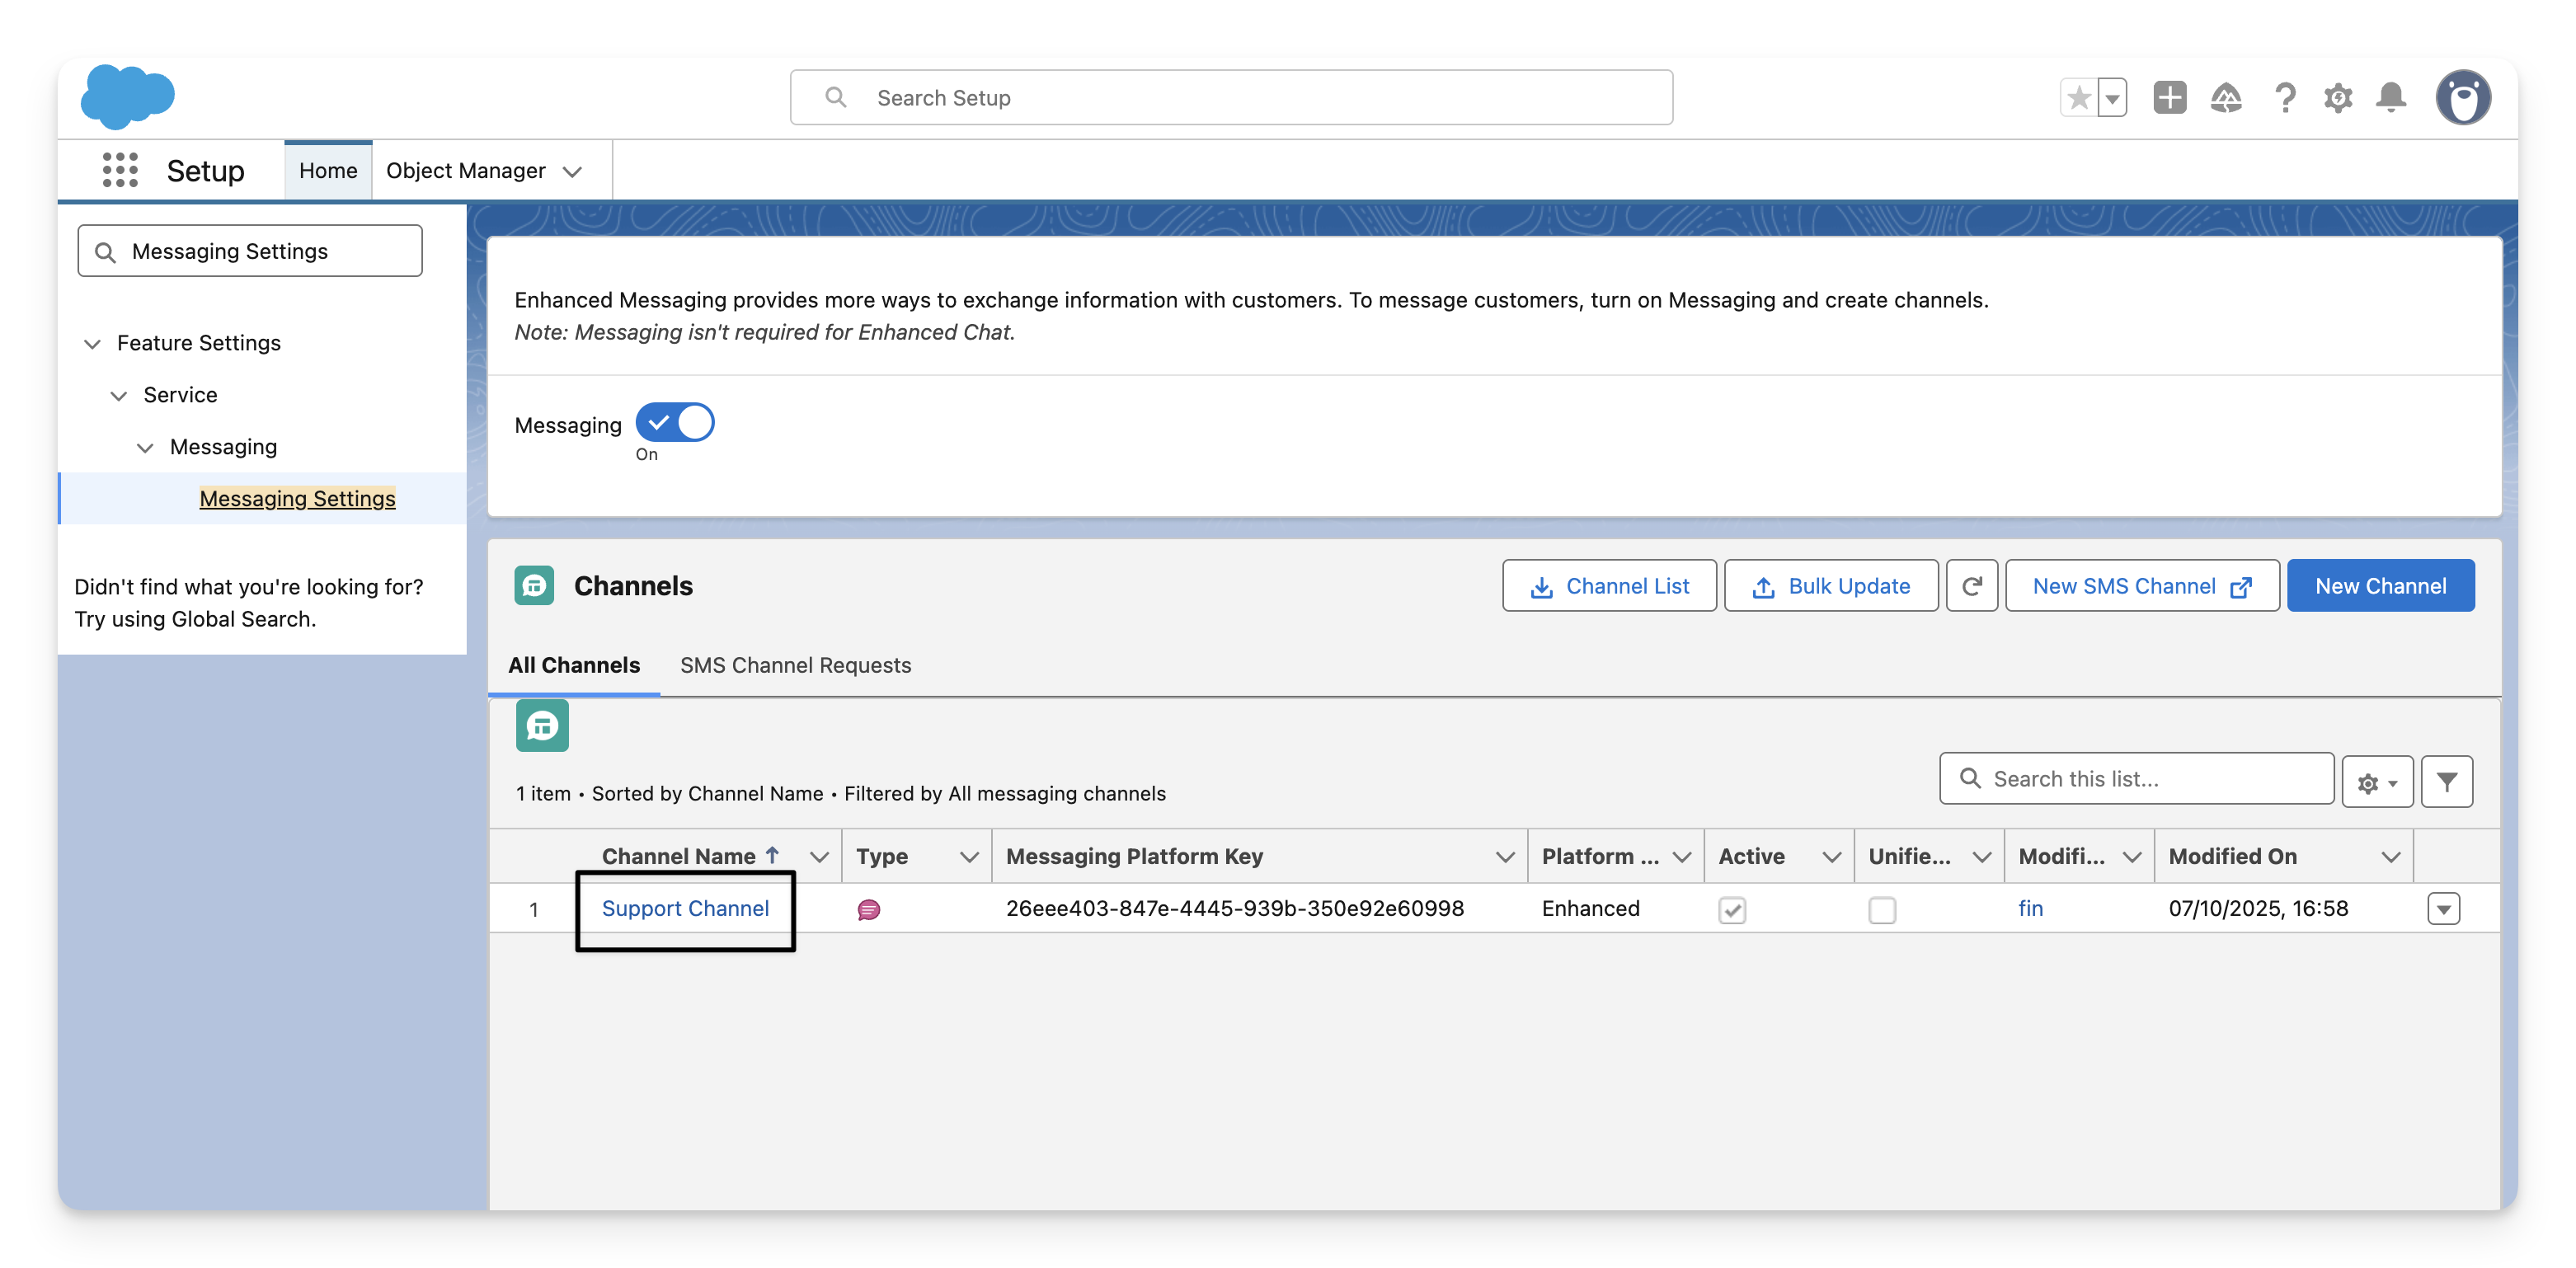
Task: Open the global create plus icon
Action: point(2169,98)
